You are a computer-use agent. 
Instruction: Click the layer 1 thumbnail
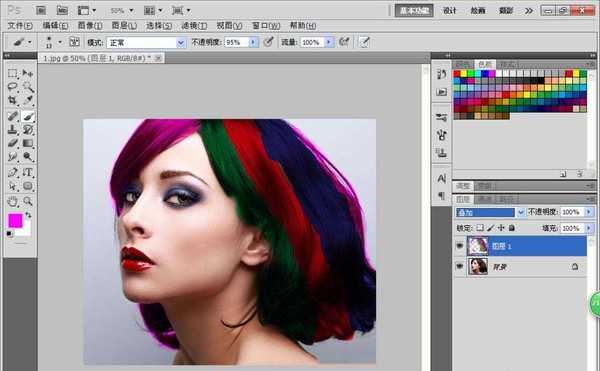point(478,246)
